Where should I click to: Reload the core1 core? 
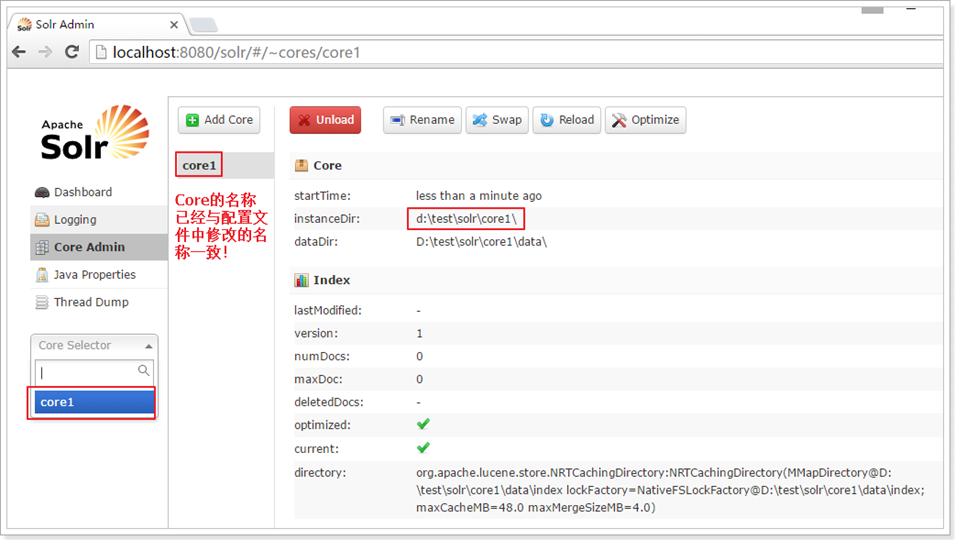click(x=567, y=120)
